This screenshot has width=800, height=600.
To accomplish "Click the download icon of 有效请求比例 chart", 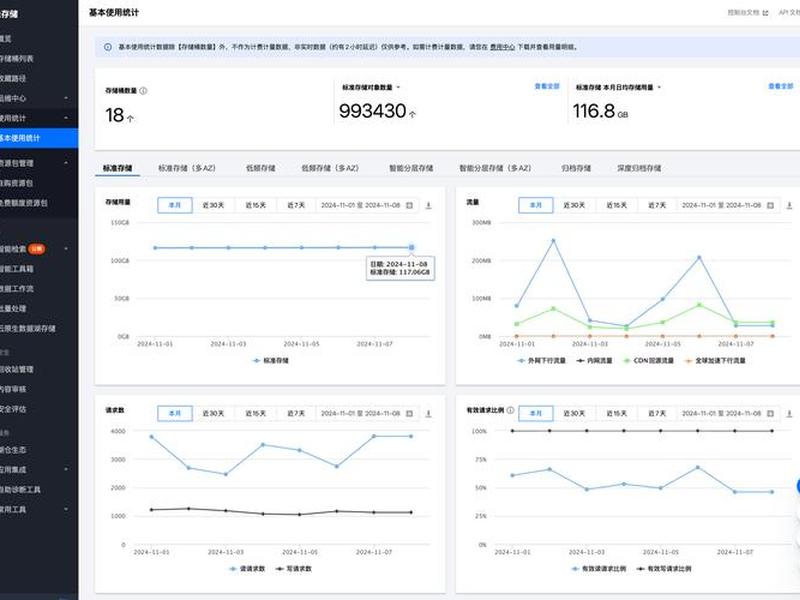I will (x=789, y=413).
